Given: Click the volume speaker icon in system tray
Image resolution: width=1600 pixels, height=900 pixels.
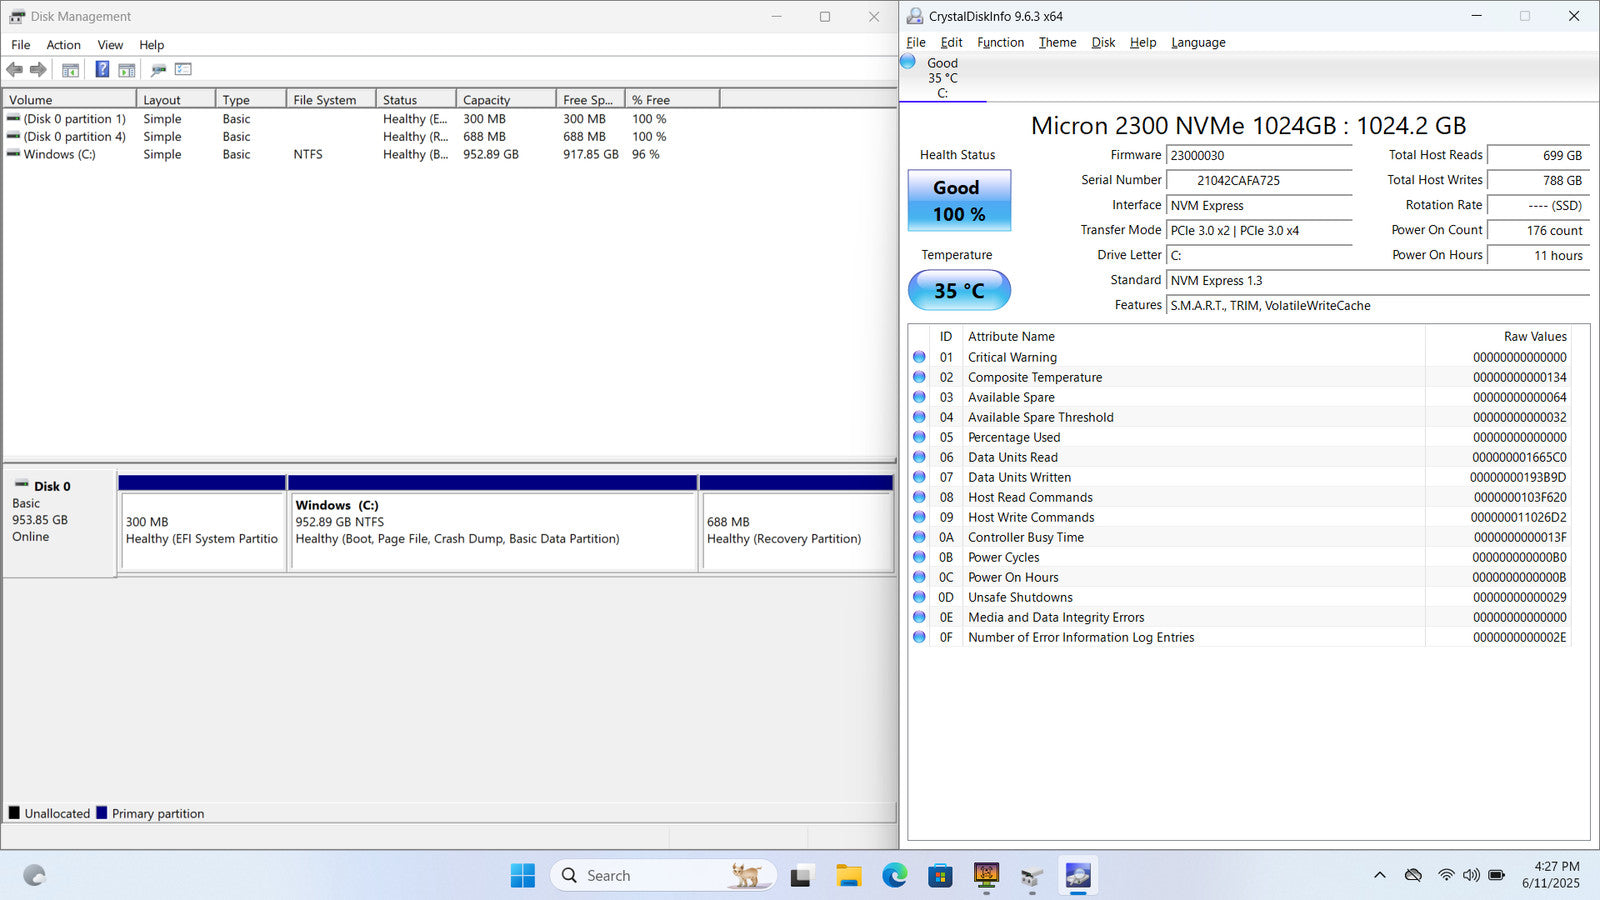Looking at the screenshot, I should pyautogui.click(x=1471, y=875).
